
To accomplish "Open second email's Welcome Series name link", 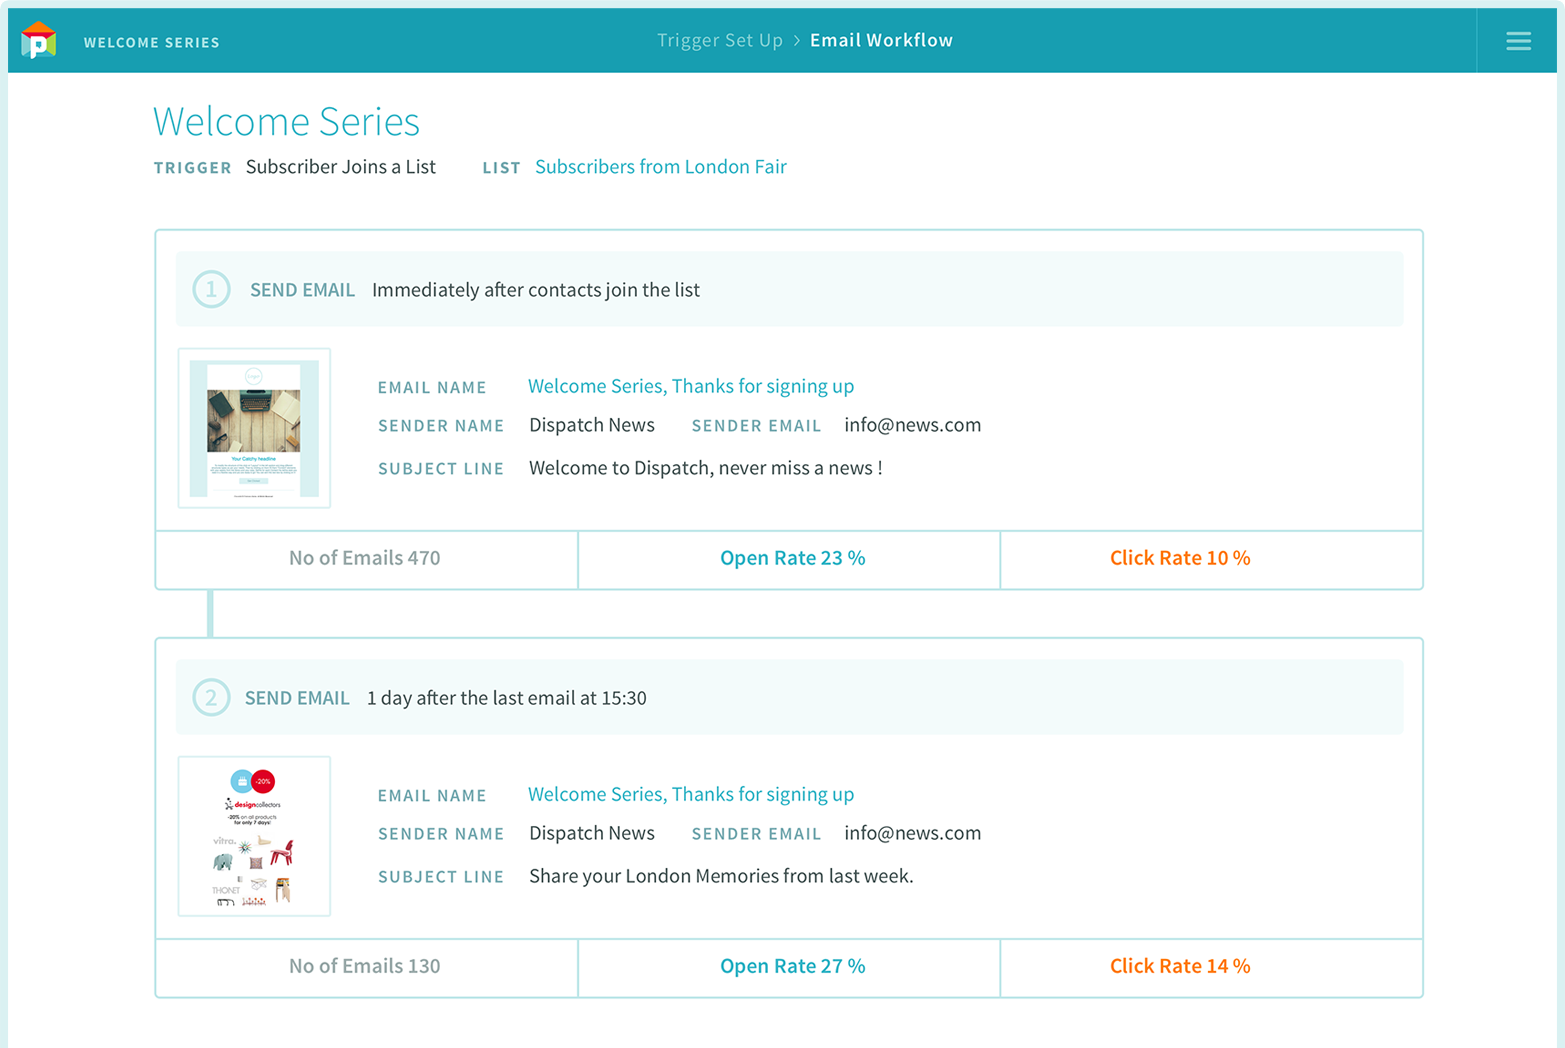I will point(691,794).
